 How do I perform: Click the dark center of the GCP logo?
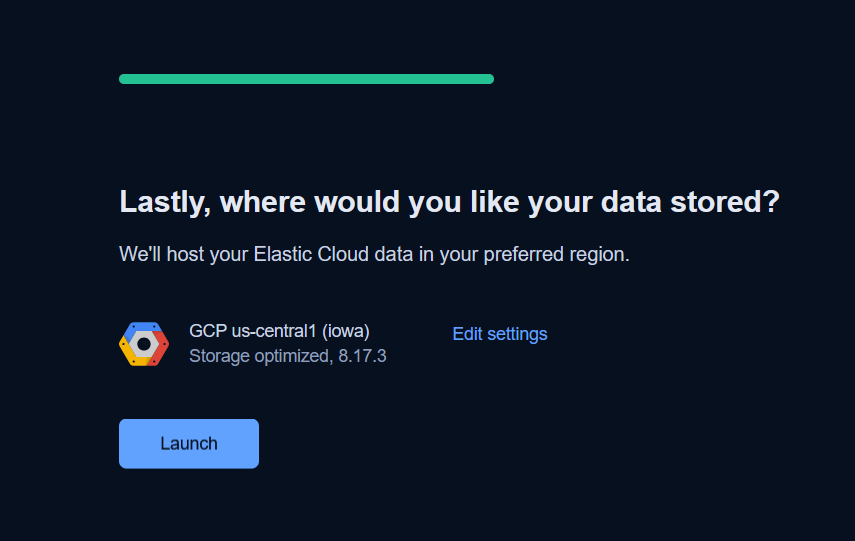(144, 344)
